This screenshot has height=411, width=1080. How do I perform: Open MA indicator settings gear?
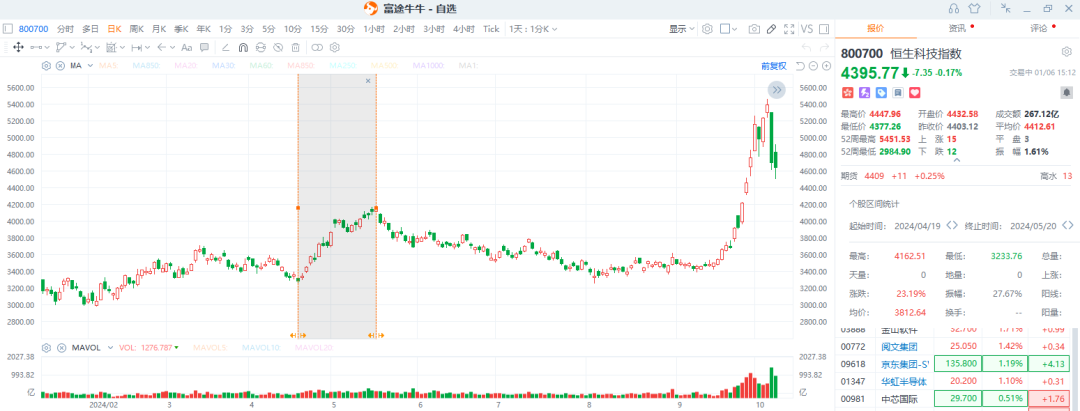(46, 66)
